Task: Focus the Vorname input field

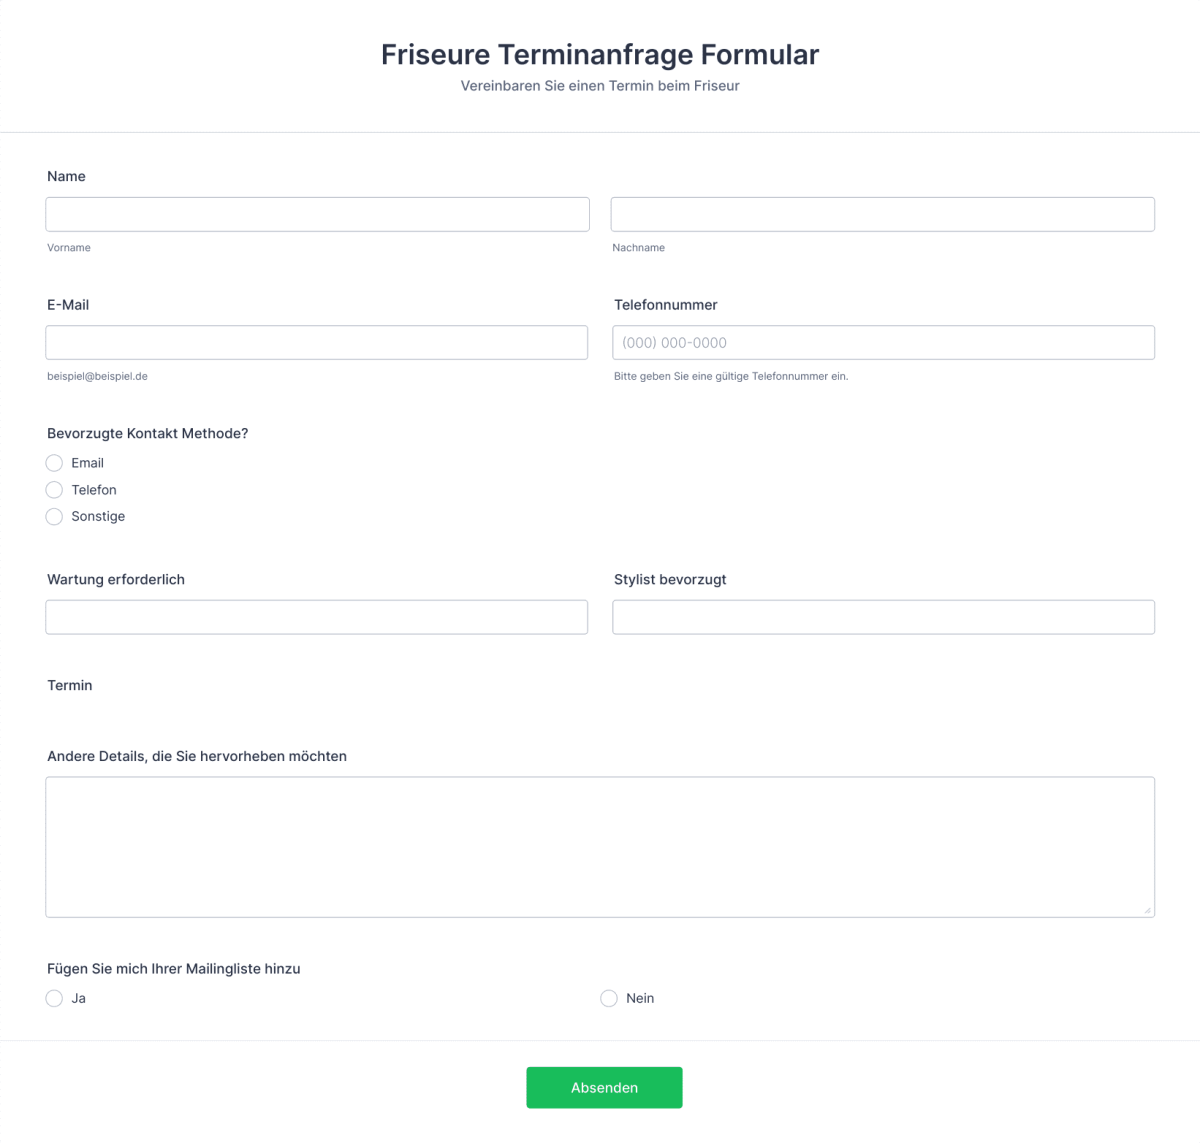Action: [316, 214]
